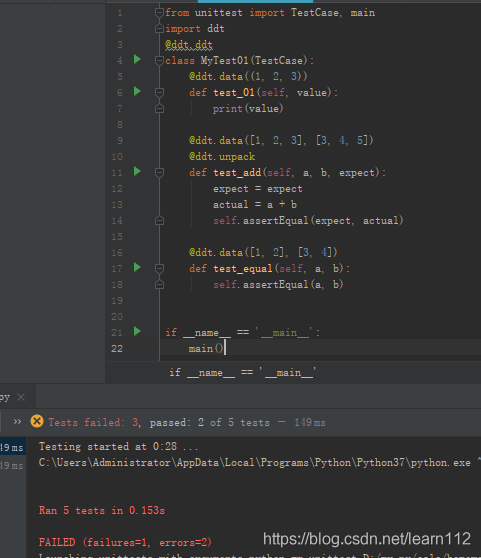Select the 149 ms test result row
This screenshot has height=558, width=481.
tap(13, 447)
